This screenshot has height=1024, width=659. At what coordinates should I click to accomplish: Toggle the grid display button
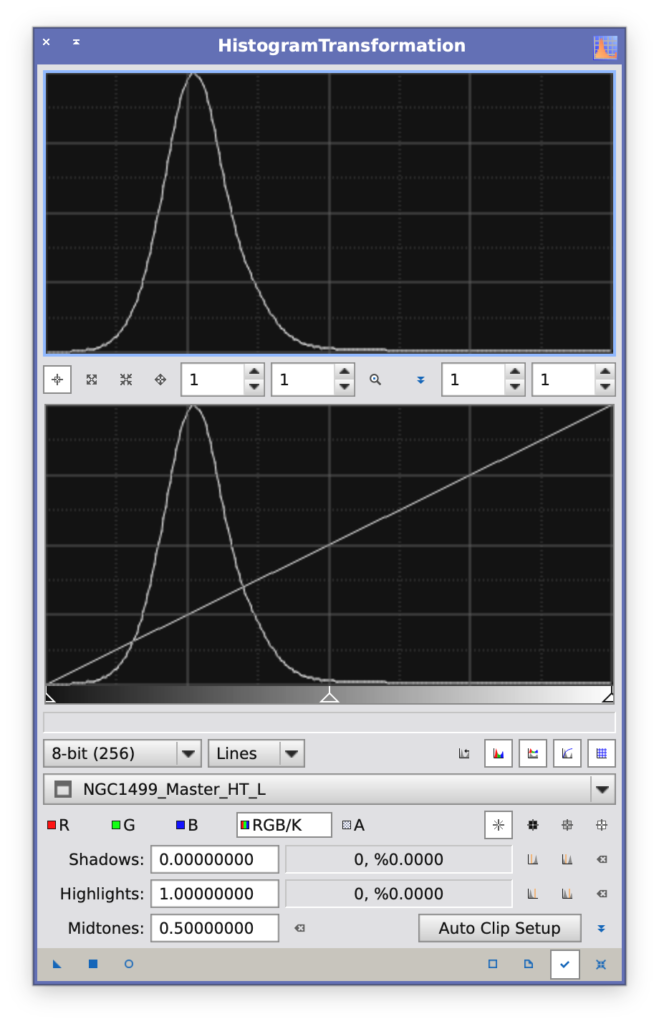pyautogui.click(x=601, y=754)
